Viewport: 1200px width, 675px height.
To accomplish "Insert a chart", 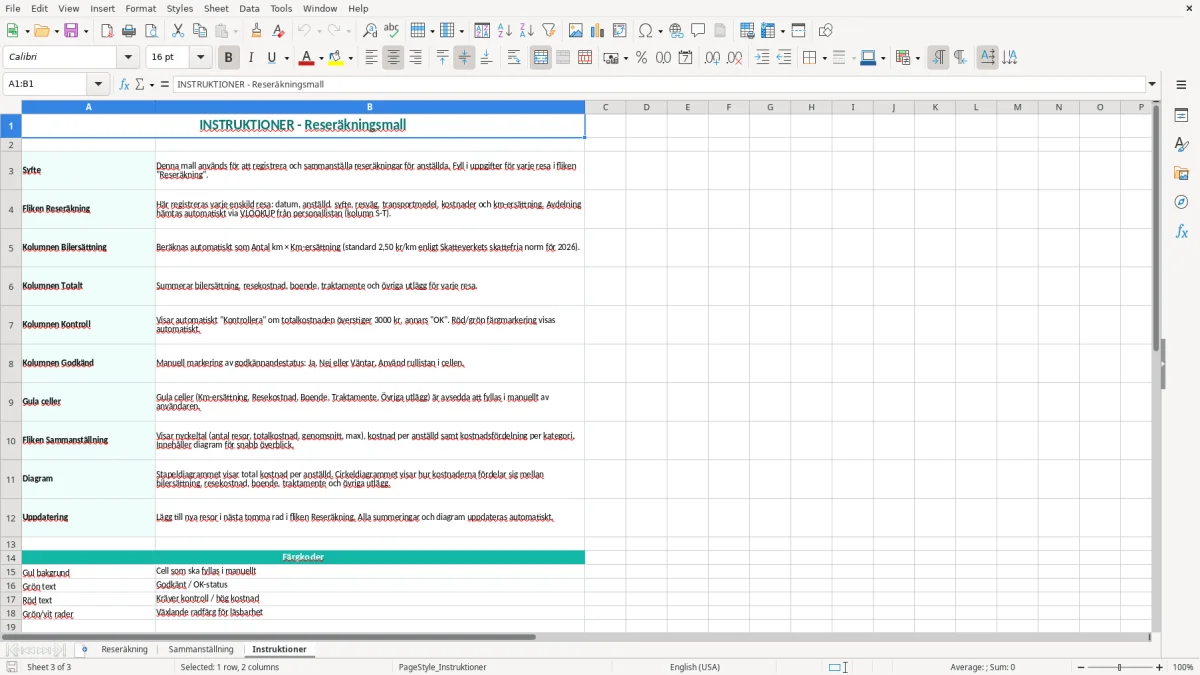I will point(598,31).
